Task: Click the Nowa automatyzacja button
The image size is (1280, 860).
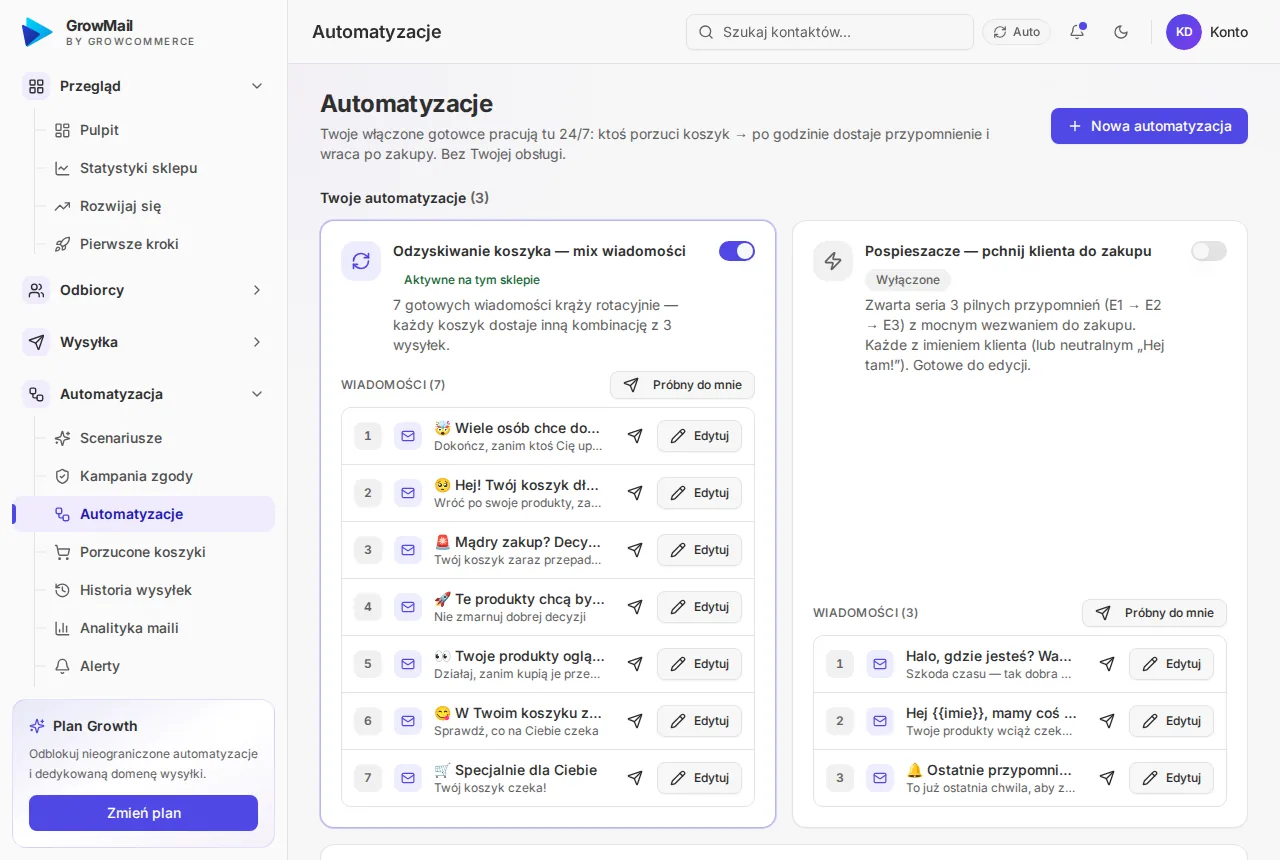Action: tap(1149, 126)
